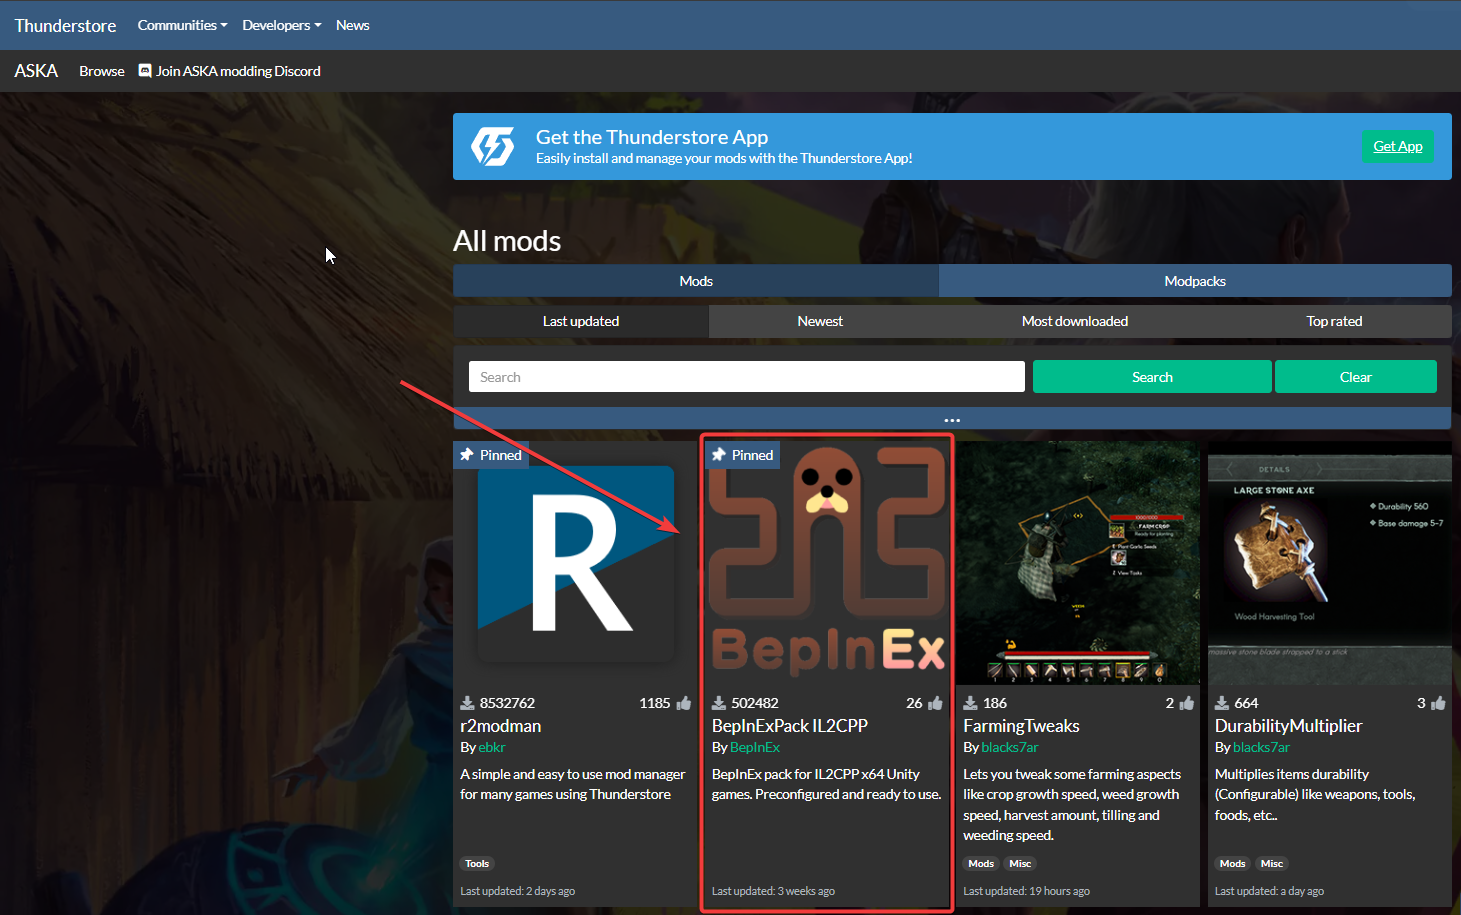Expand the filter options three-dot bar
Viewport: 1461px width, 915px height.
click(952, 420)
